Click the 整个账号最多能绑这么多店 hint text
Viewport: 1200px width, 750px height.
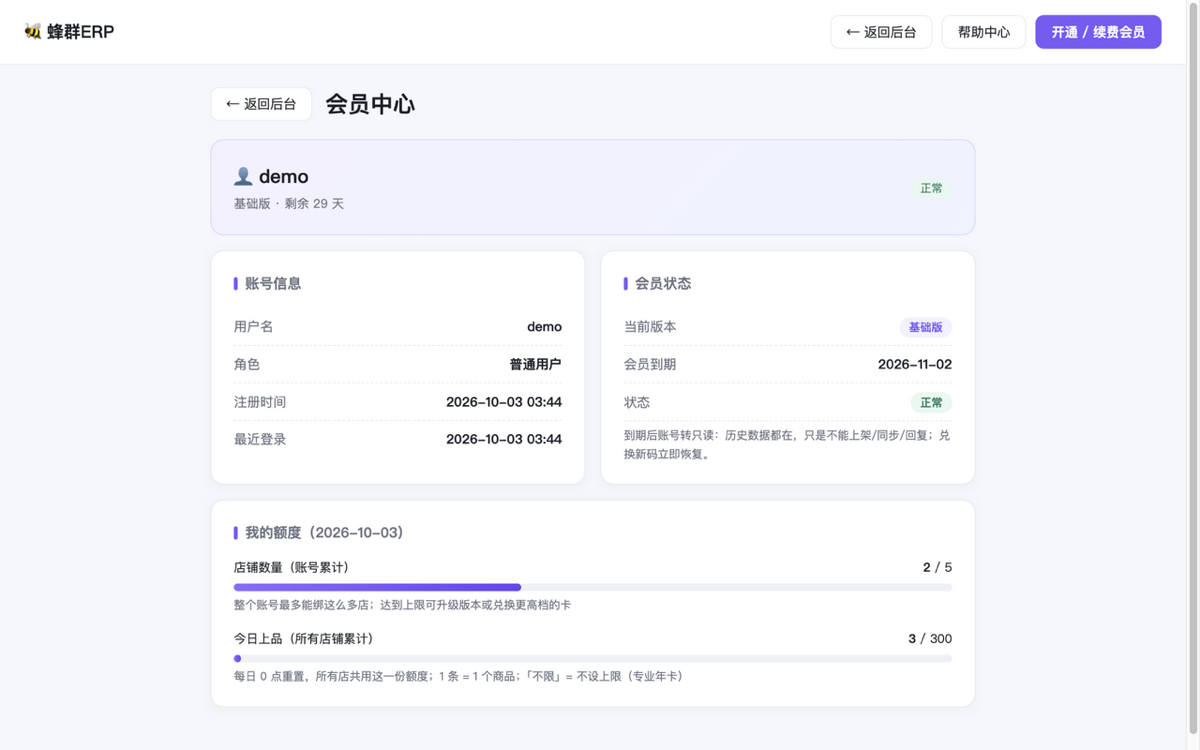coord(403,605)
